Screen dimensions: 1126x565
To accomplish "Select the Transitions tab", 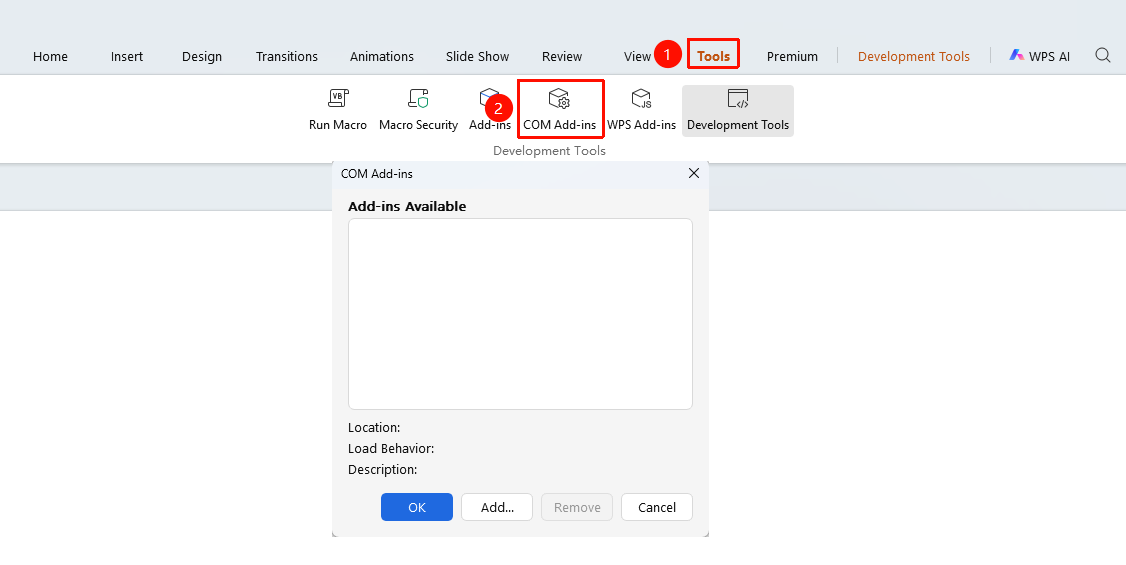I will (x=287, y=56).
